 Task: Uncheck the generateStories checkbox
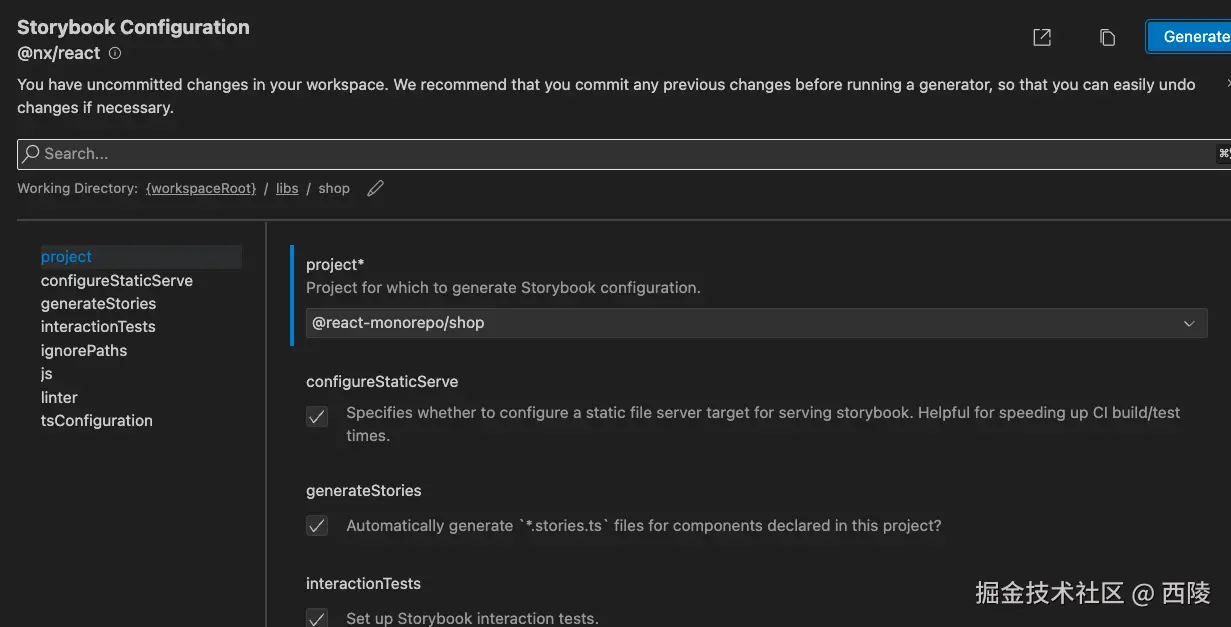(317, 525)
